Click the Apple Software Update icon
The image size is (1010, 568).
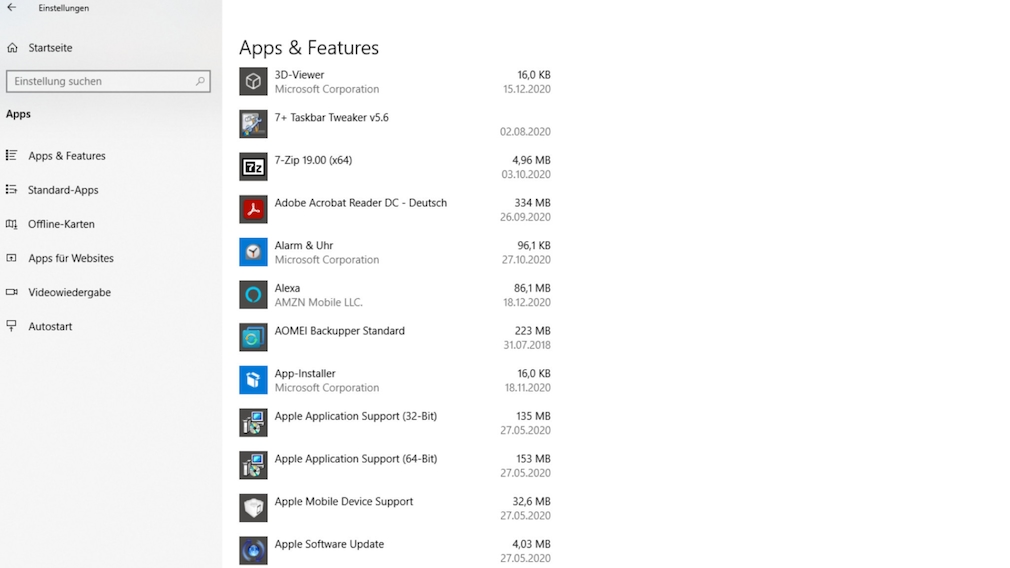[253, 551]
